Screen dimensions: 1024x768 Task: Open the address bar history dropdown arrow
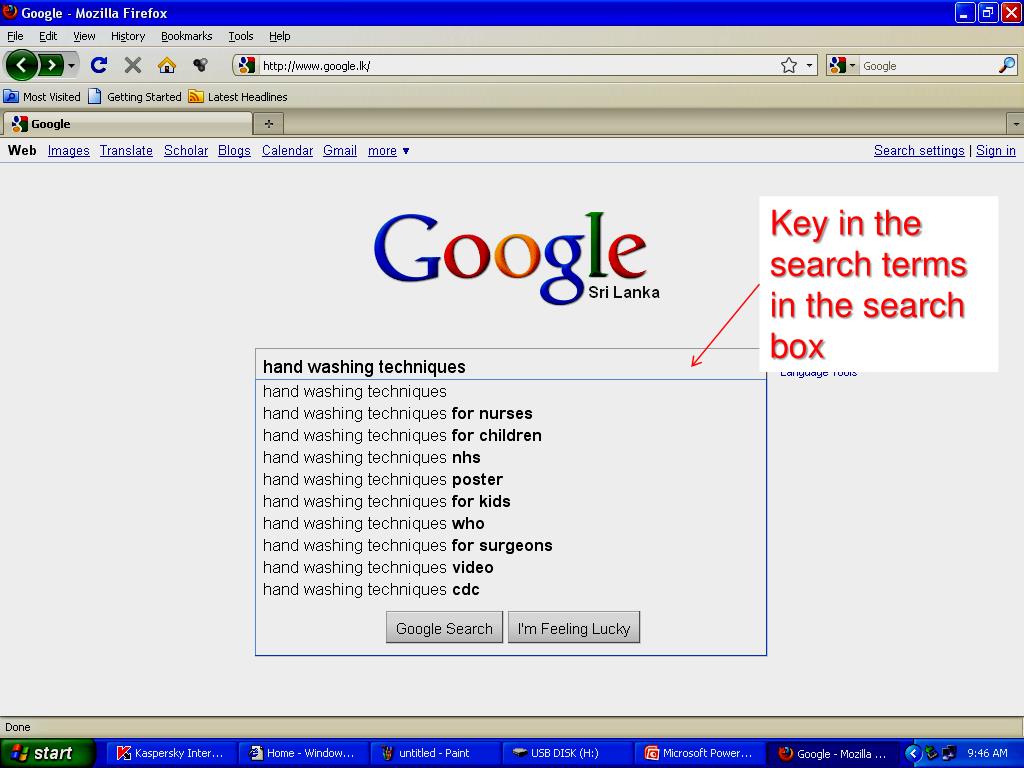click(x=809, y=65)
